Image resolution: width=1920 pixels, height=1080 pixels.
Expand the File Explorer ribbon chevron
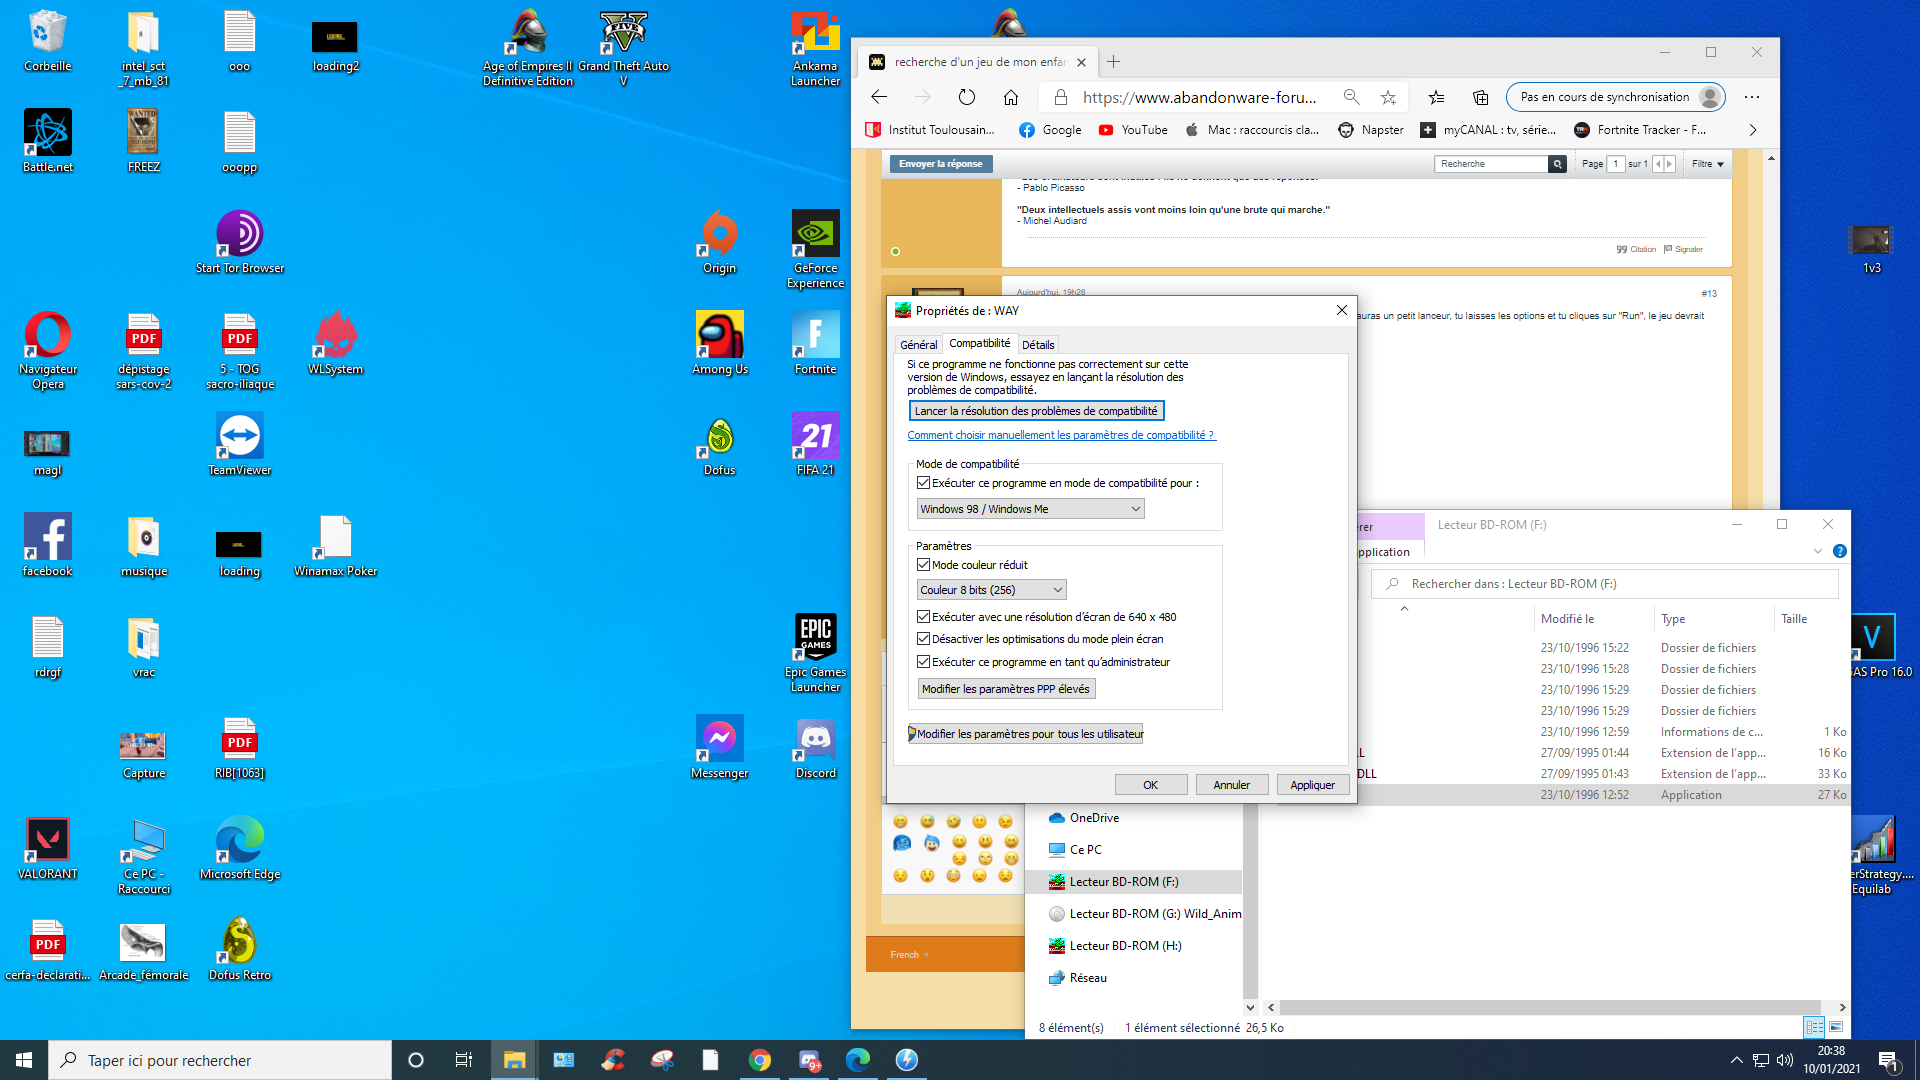pos(1817,552)
